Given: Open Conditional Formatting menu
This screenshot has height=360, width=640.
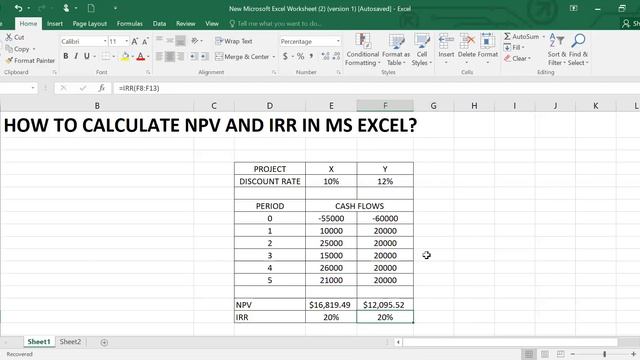Looking at the screenshot, I should click(x=362, y=49).
